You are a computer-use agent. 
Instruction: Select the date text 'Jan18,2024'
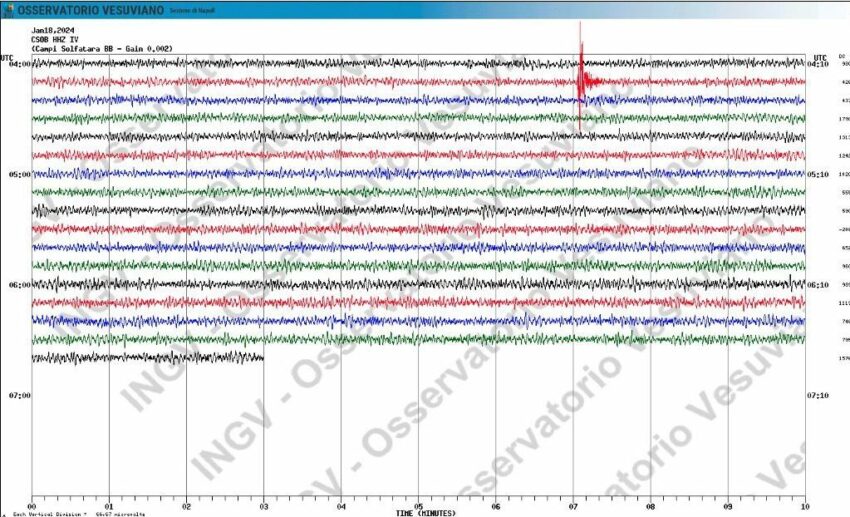[53, 30]
